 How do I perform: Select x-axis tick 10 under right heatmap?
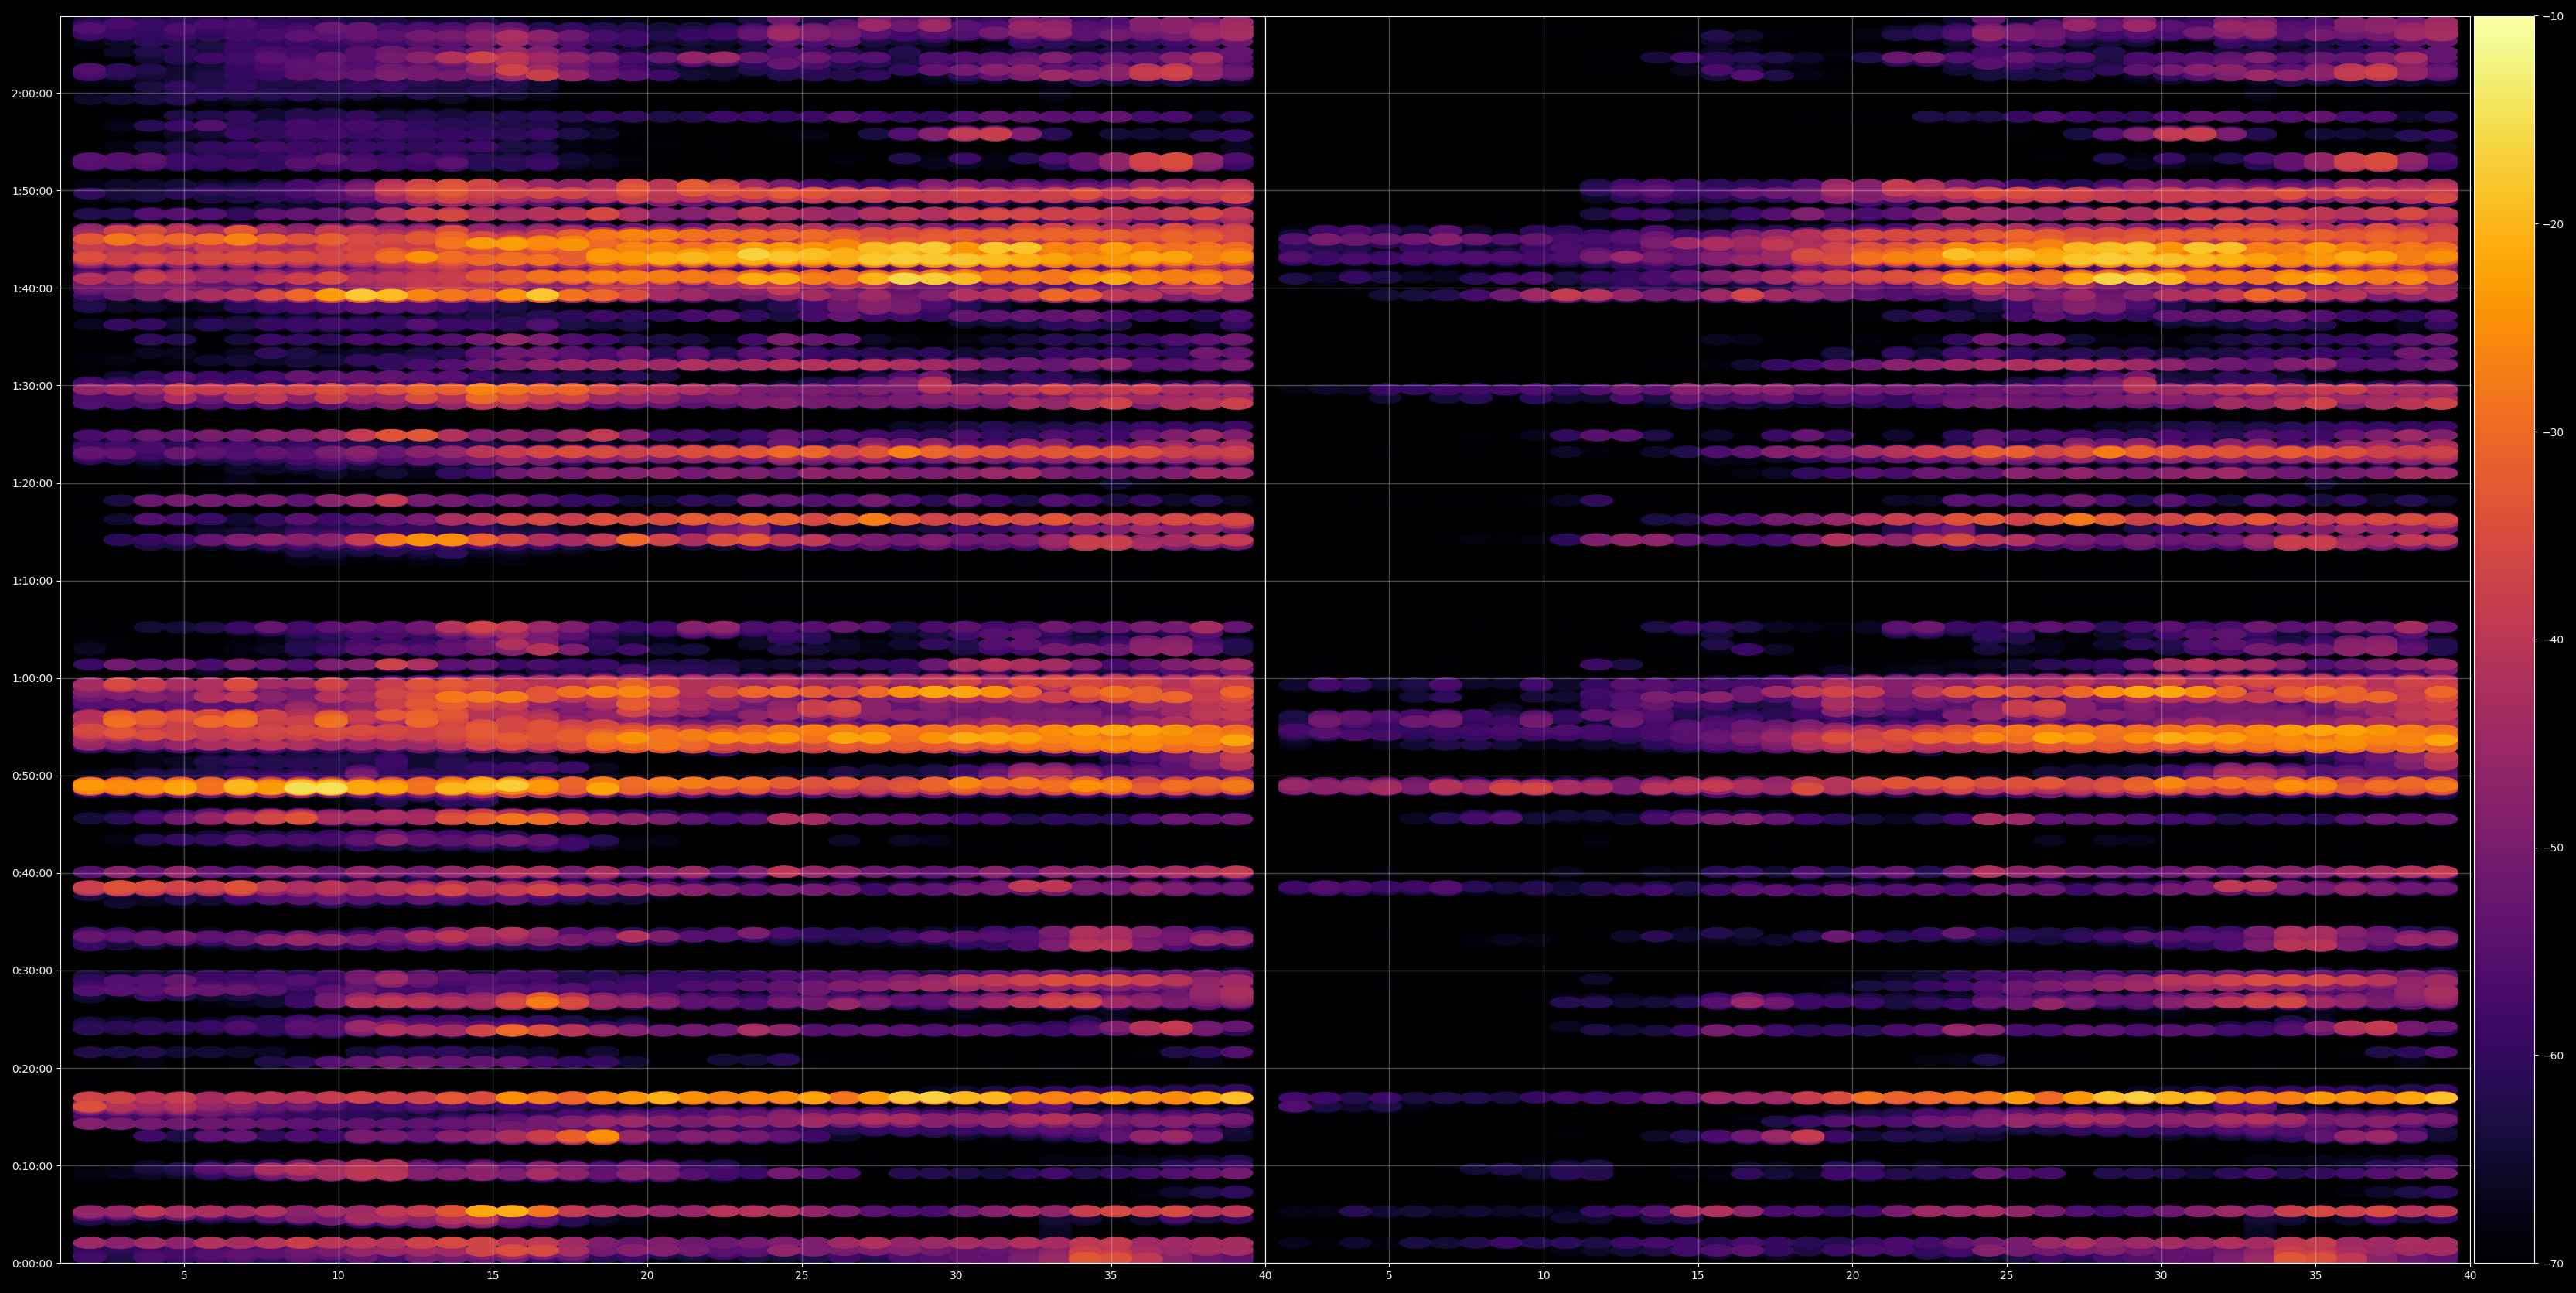coord(1543,1276)
